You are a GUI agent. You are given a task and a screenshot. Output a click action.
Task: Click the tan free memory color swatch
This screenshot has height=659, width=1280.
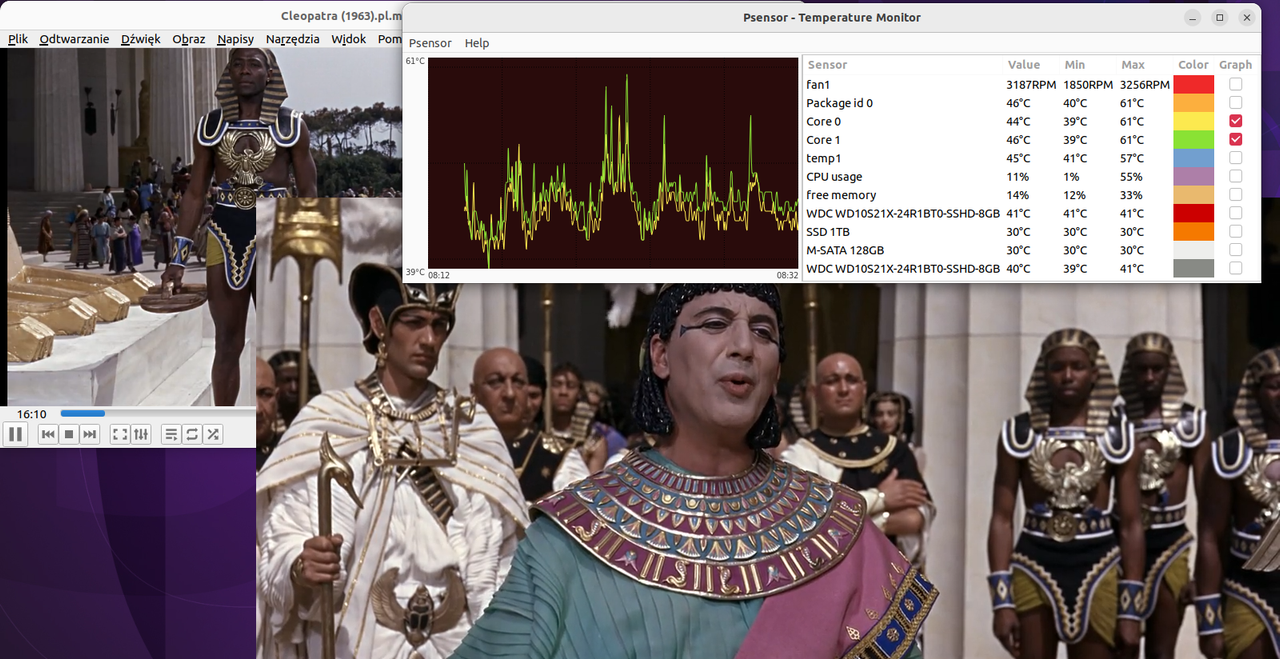(x=1193, y=195)
